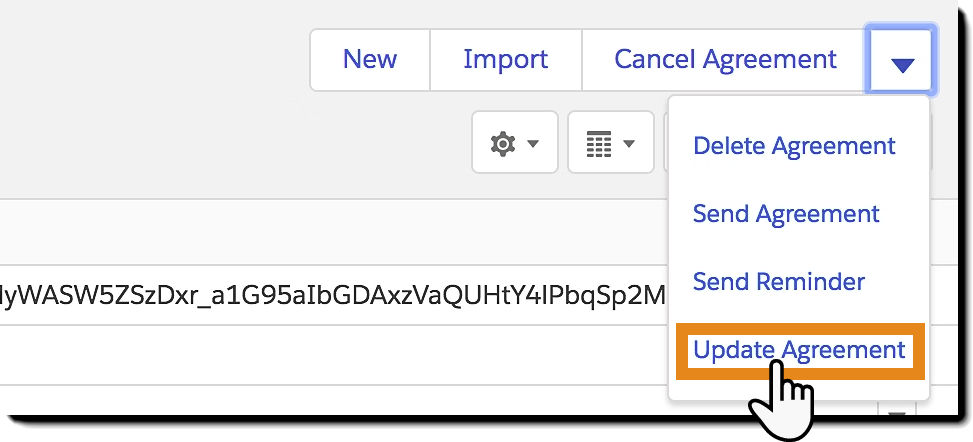Choose Delete Agreement from the dropdown menu
Image resolution: width=973 pixels, height=442 pixels.
tap(794, 145)
